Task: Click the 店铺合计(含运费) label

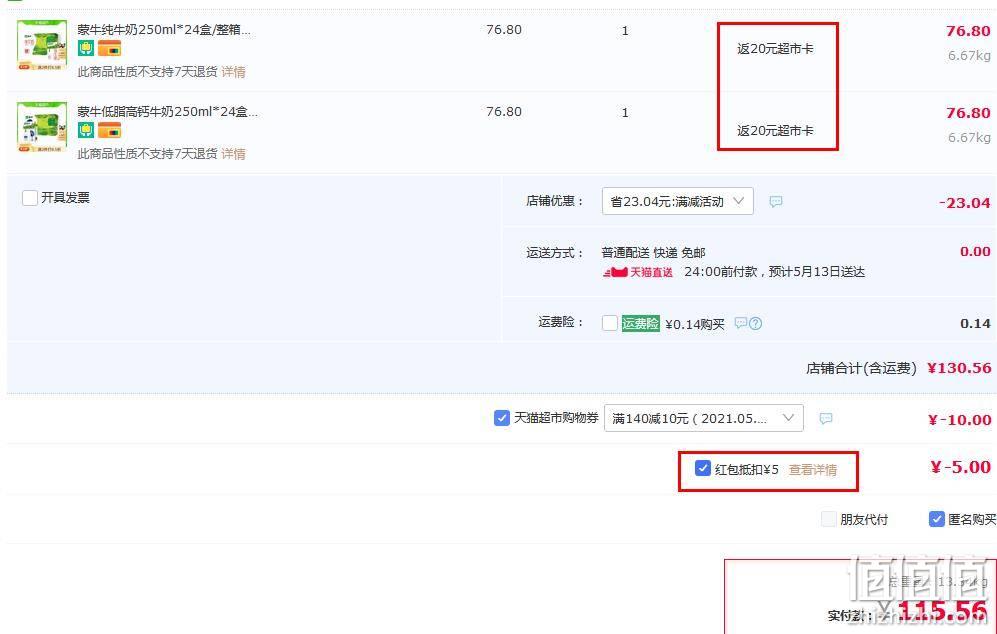Action: click(862, 368)
